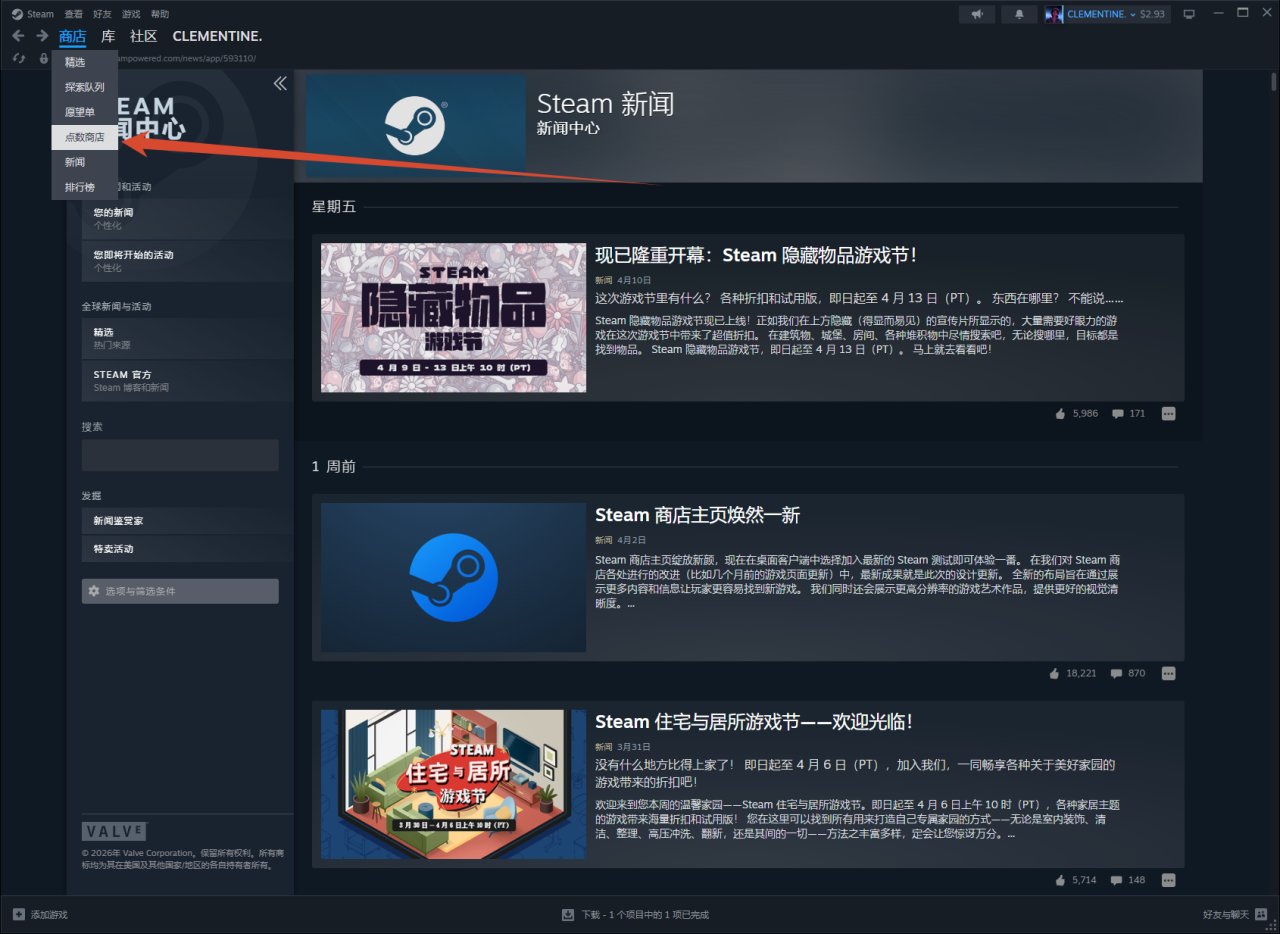Choose 排行榜 from the store dropdown

point(85,187)
